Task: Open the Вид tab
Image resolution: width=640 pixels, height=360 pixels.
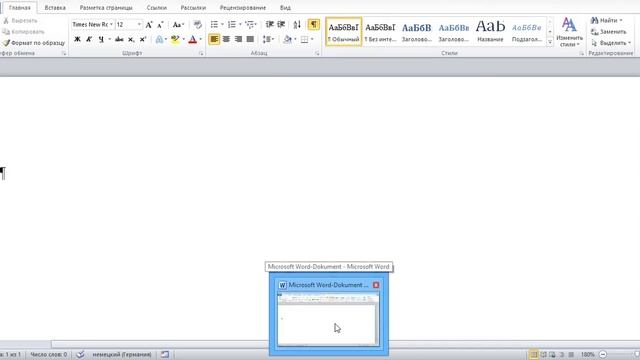Action: coord(285,8)
